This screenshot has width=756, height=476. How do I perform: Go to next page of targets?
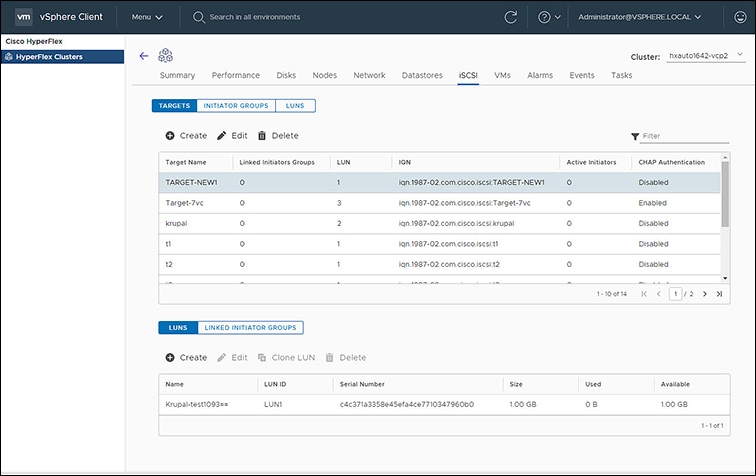(704, 294)
